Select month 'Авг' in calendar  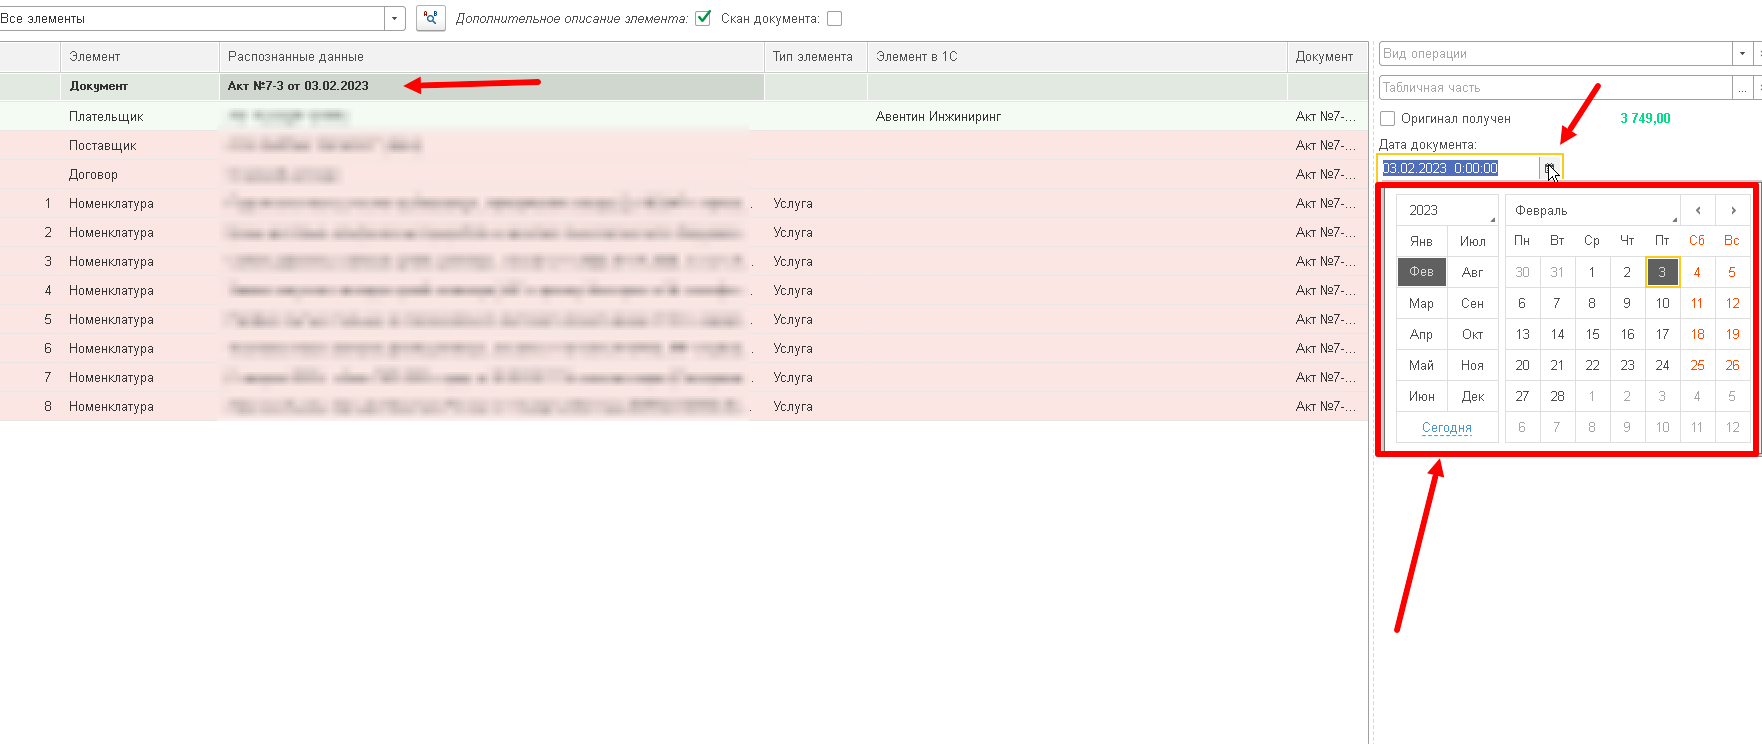coord(1472,272)
